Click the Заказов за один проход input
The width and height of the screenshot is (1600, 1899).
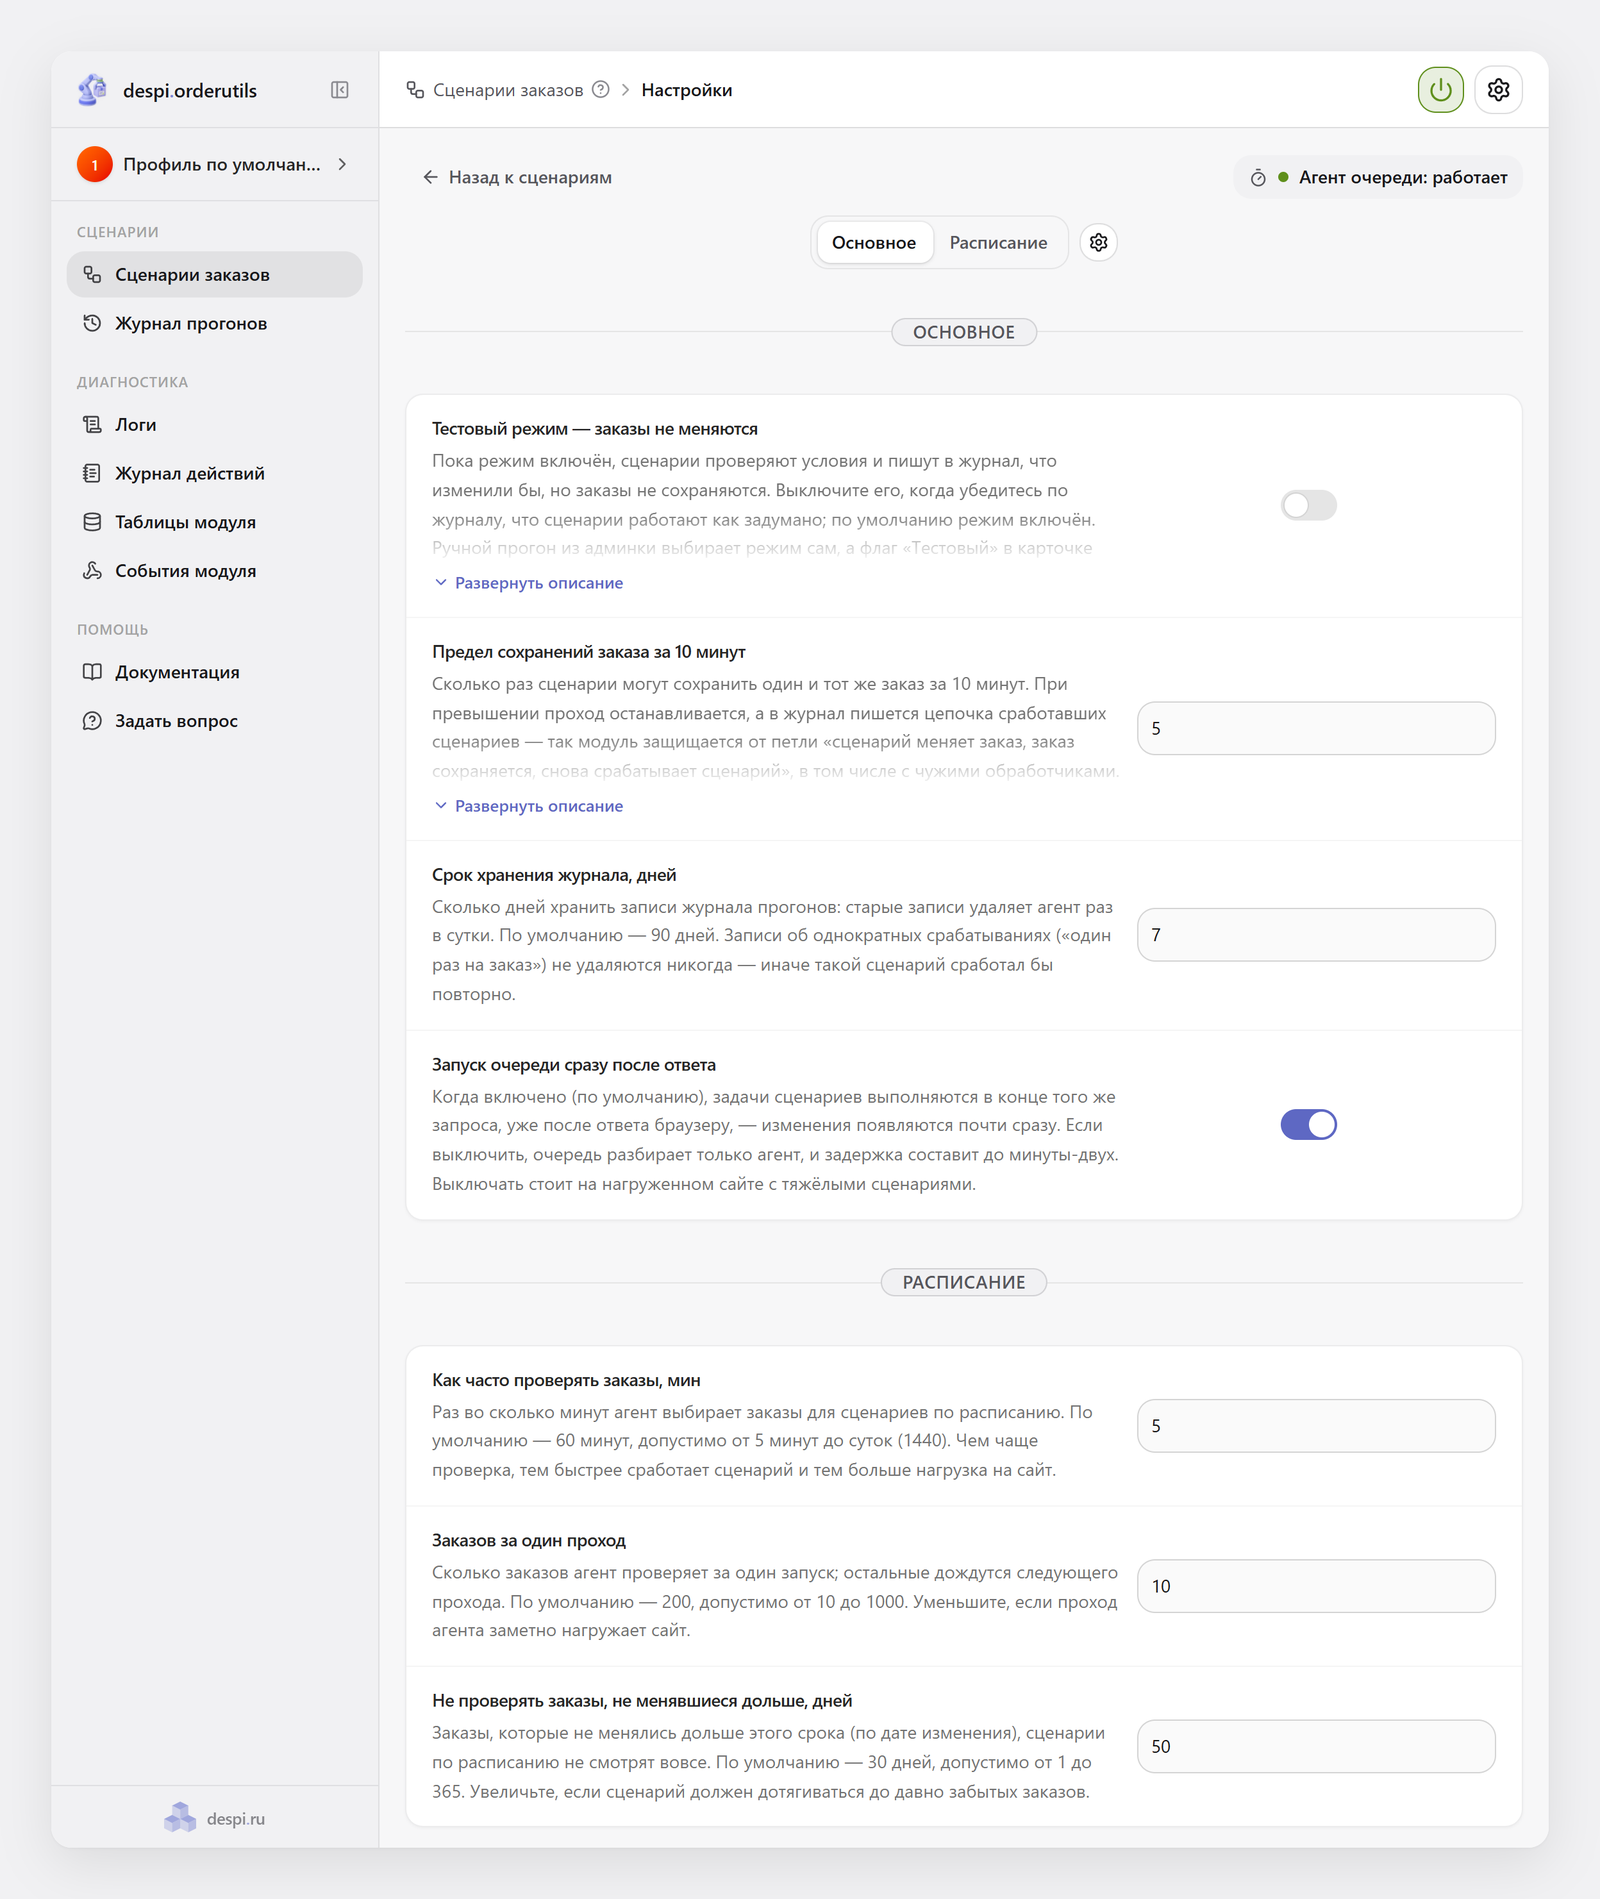point(1316,1586)
